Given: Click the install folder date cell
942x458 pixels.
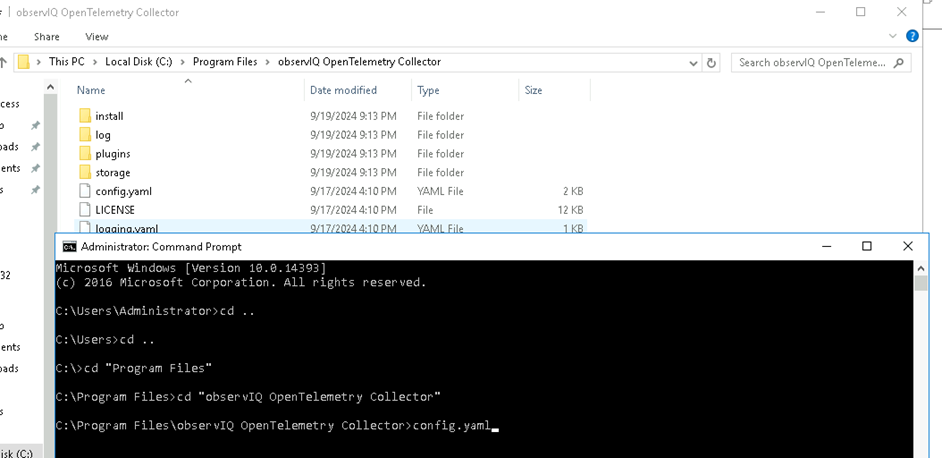Looking at the screenshot, I should [x=353, y=116].
